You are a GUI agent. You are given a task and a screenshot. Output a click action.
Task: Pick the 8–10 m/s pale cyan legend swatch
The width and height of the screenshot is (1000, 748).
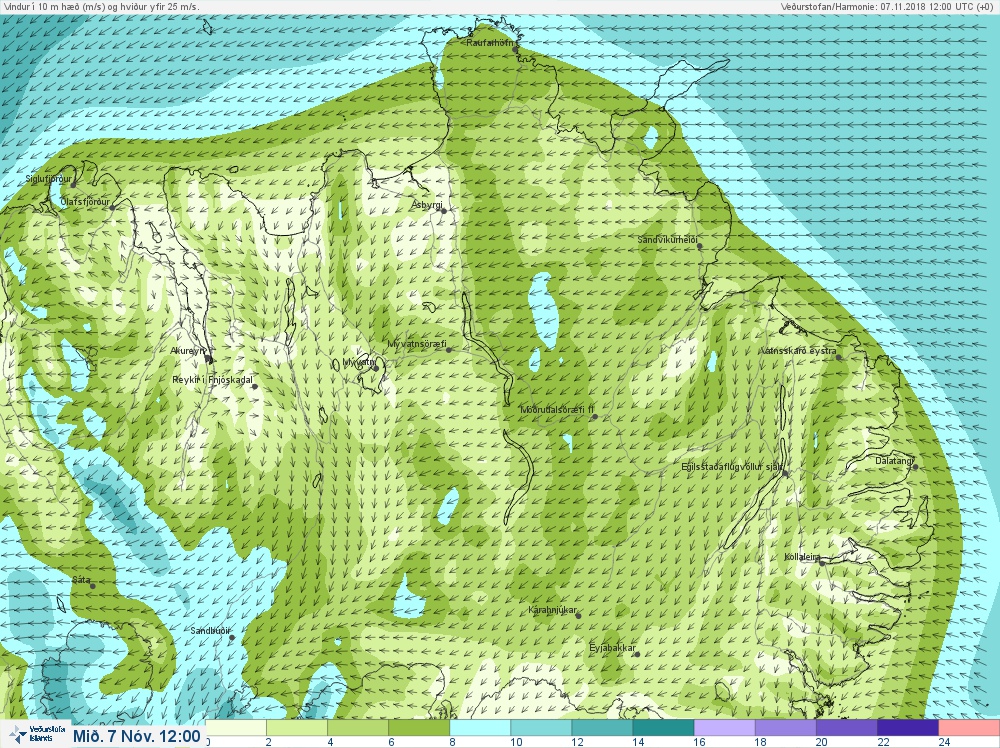coord(480,728)
